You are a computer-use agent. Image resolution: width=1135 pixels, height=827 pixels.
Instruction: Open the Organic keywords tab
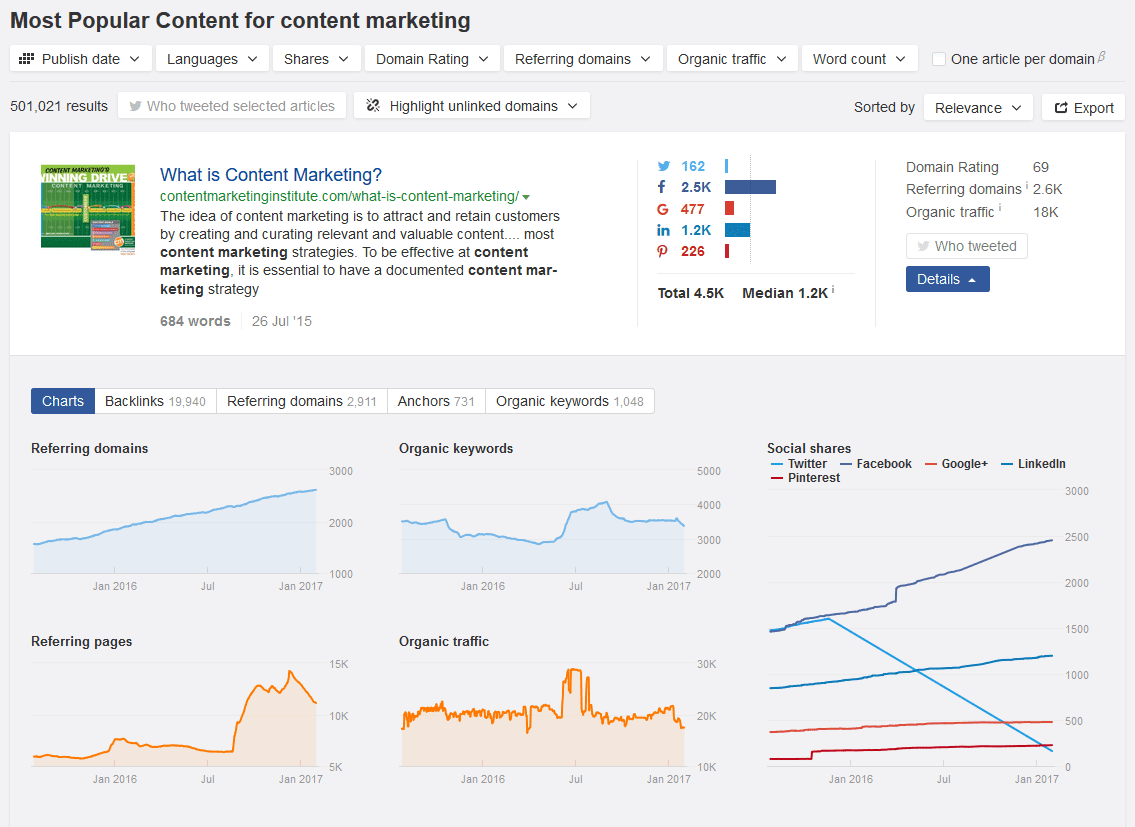pyautogui.click(x=570, y=401)
